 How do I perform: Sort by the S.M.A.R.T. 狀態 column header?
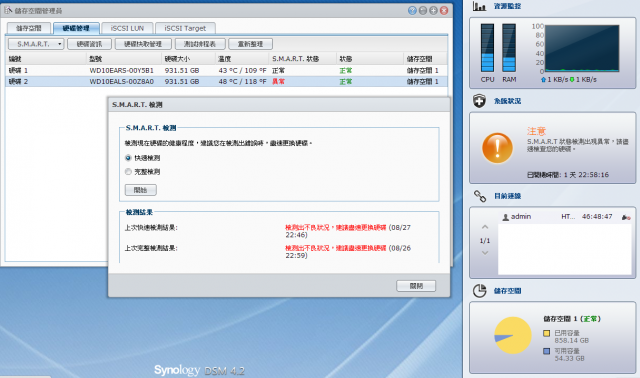(x=302, y=59)
